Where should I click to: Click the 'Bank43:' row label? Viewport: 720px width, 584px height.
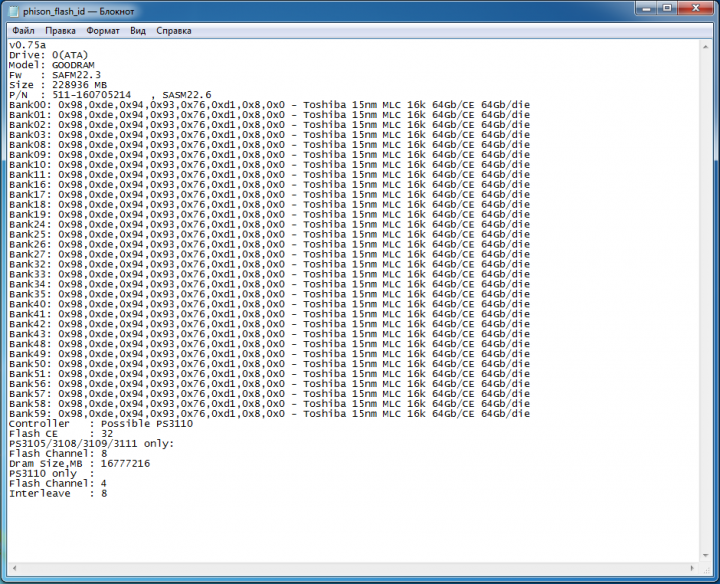tap(30, 334)
